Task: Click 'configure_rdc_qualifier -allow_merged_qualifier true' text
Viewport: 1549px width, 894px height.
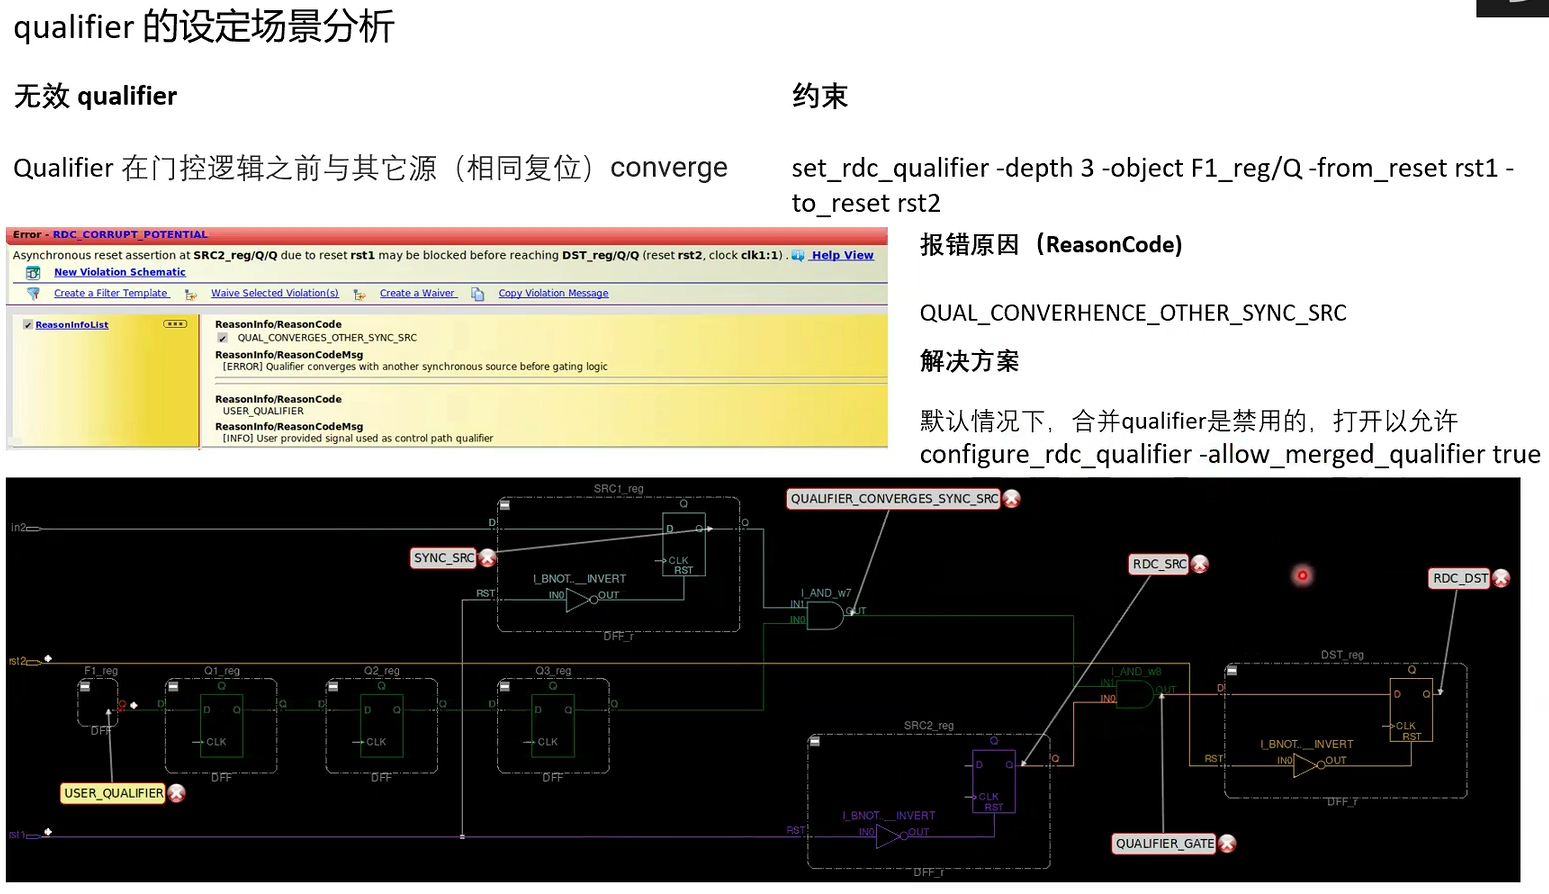Action: (1230, 454)
